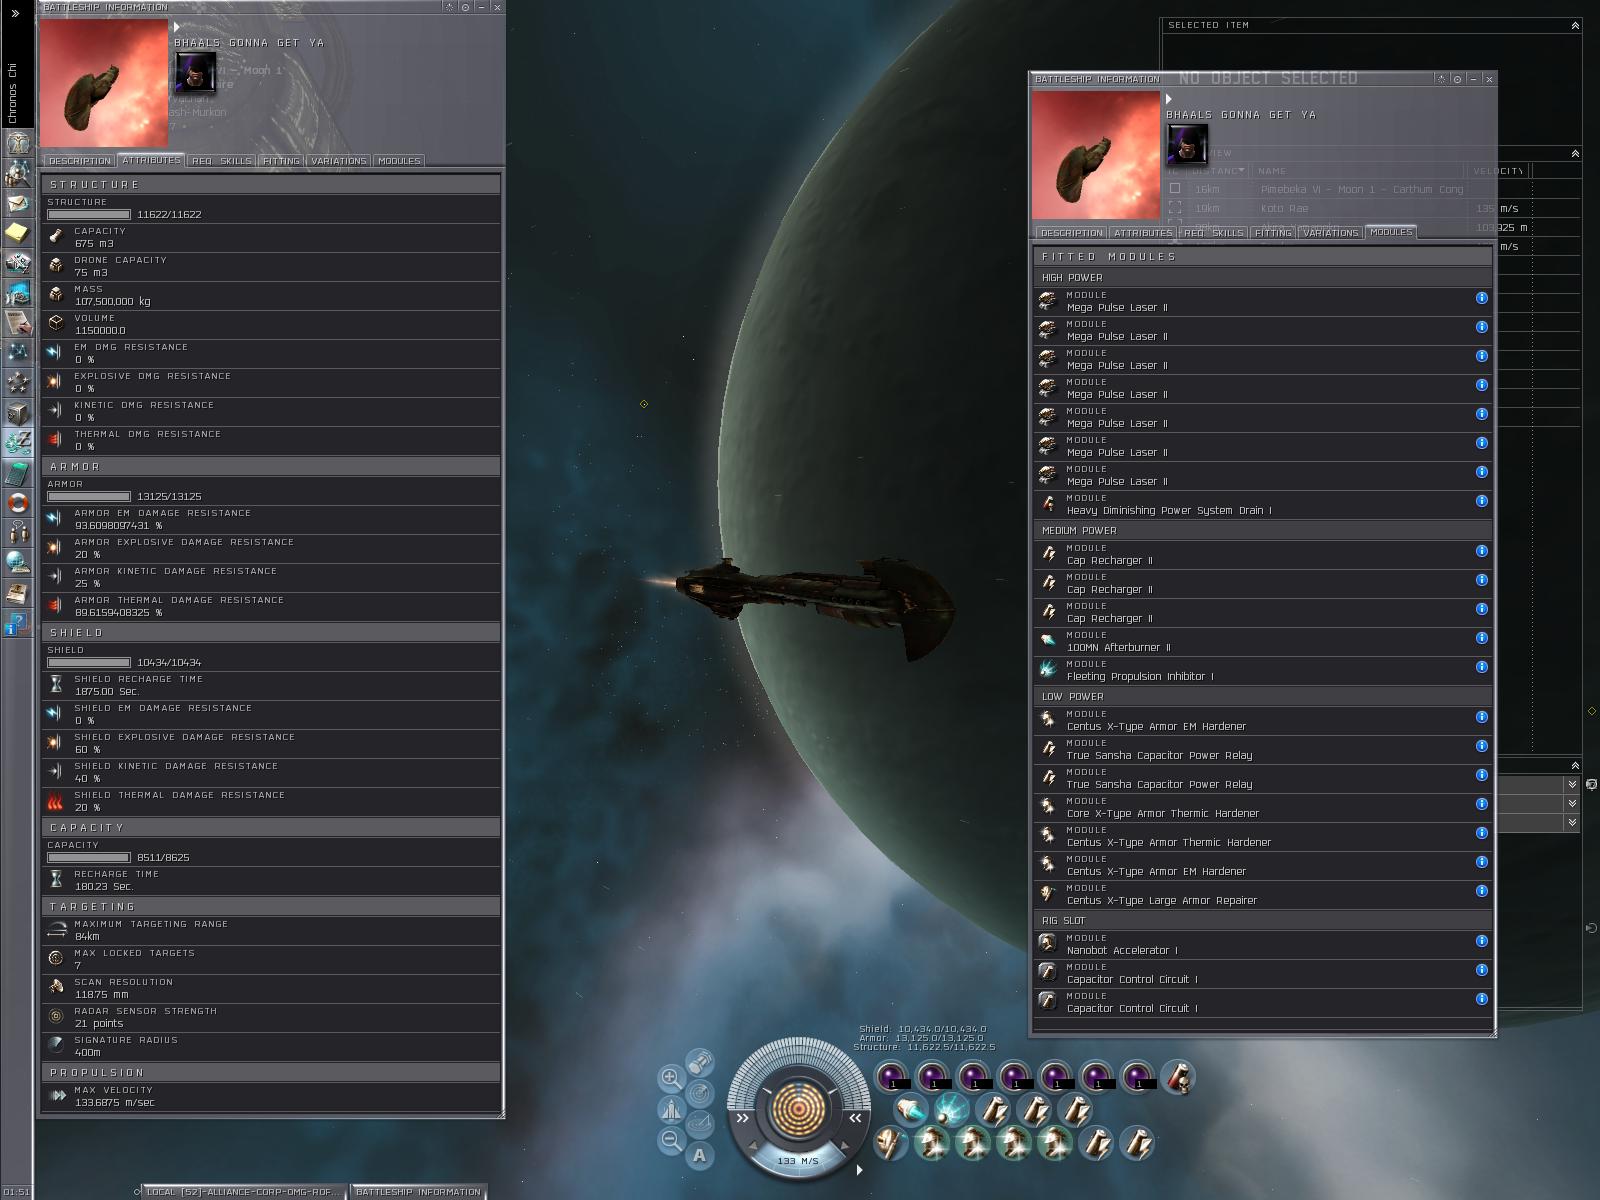Open the assets cube icon in sidebar
Viewport: 1600px width, 1200px height.
coord(17,411)
